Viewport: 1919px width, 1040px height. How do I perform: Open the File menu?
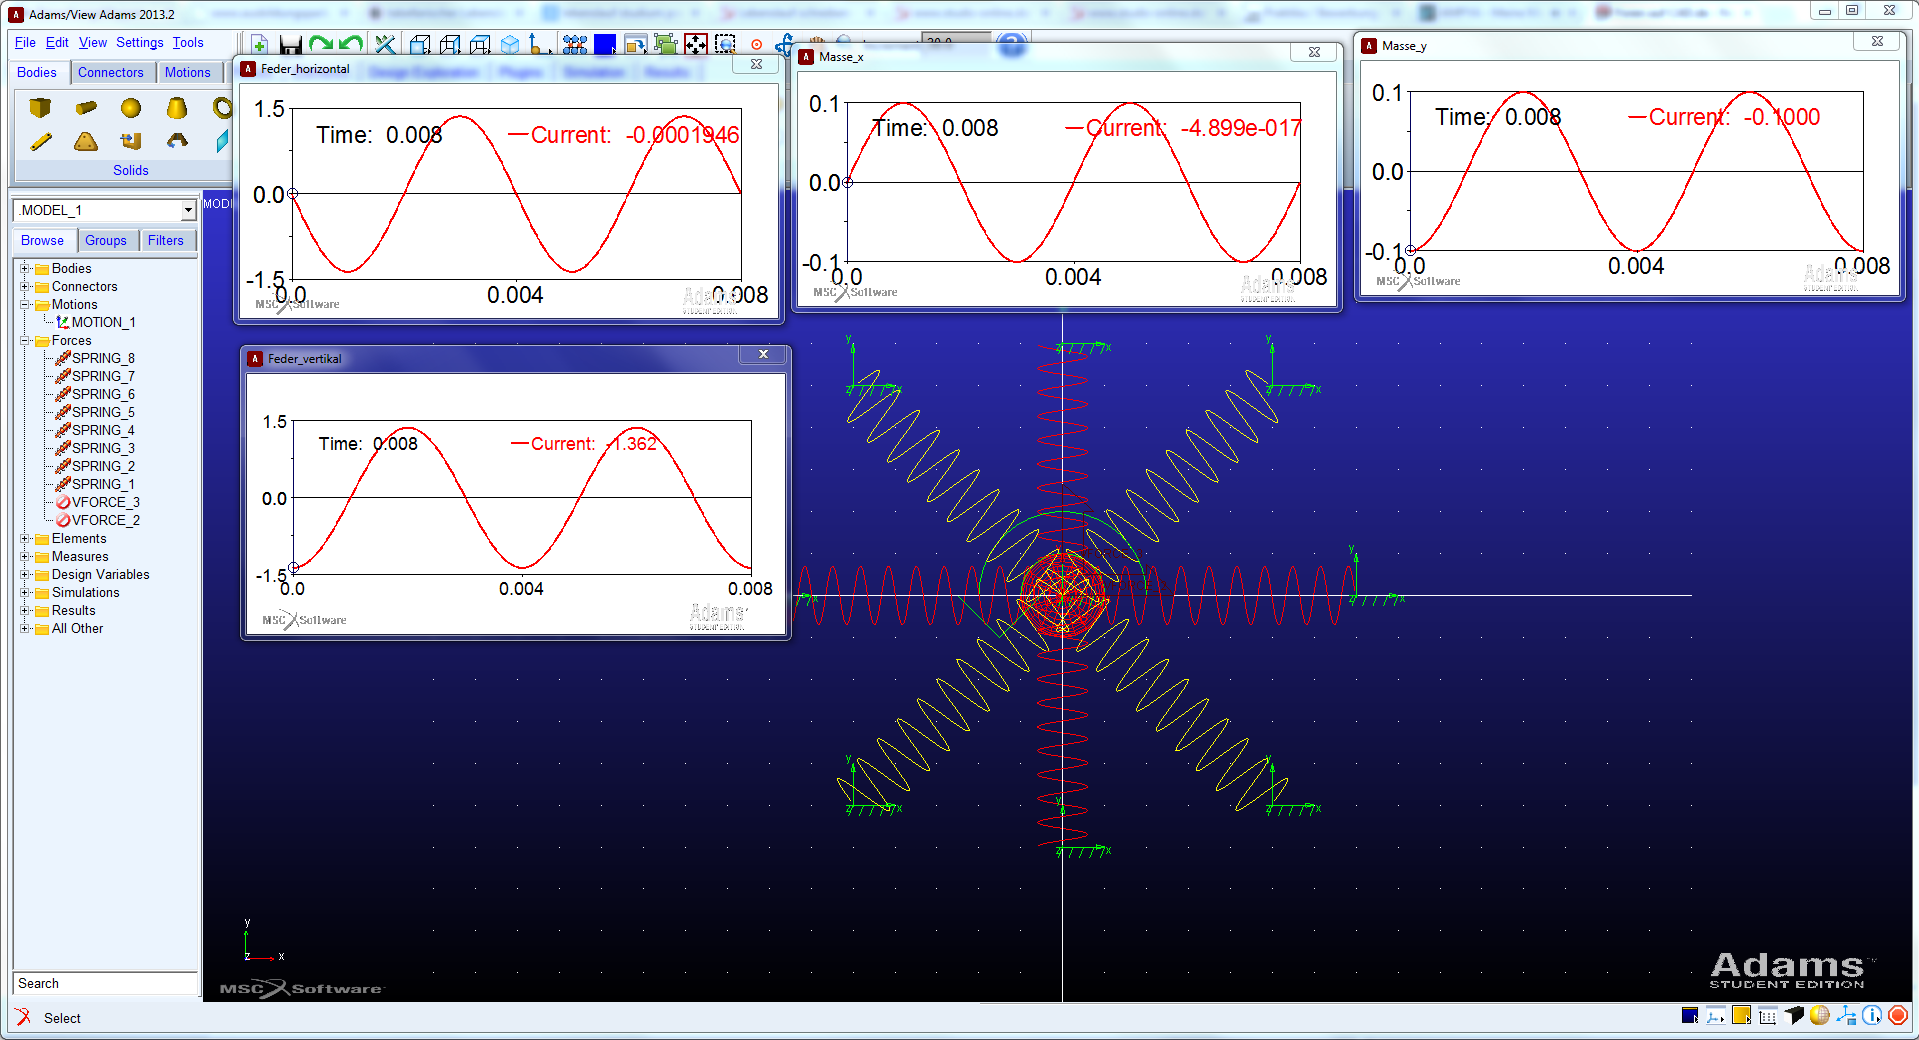tap(25, 42)
